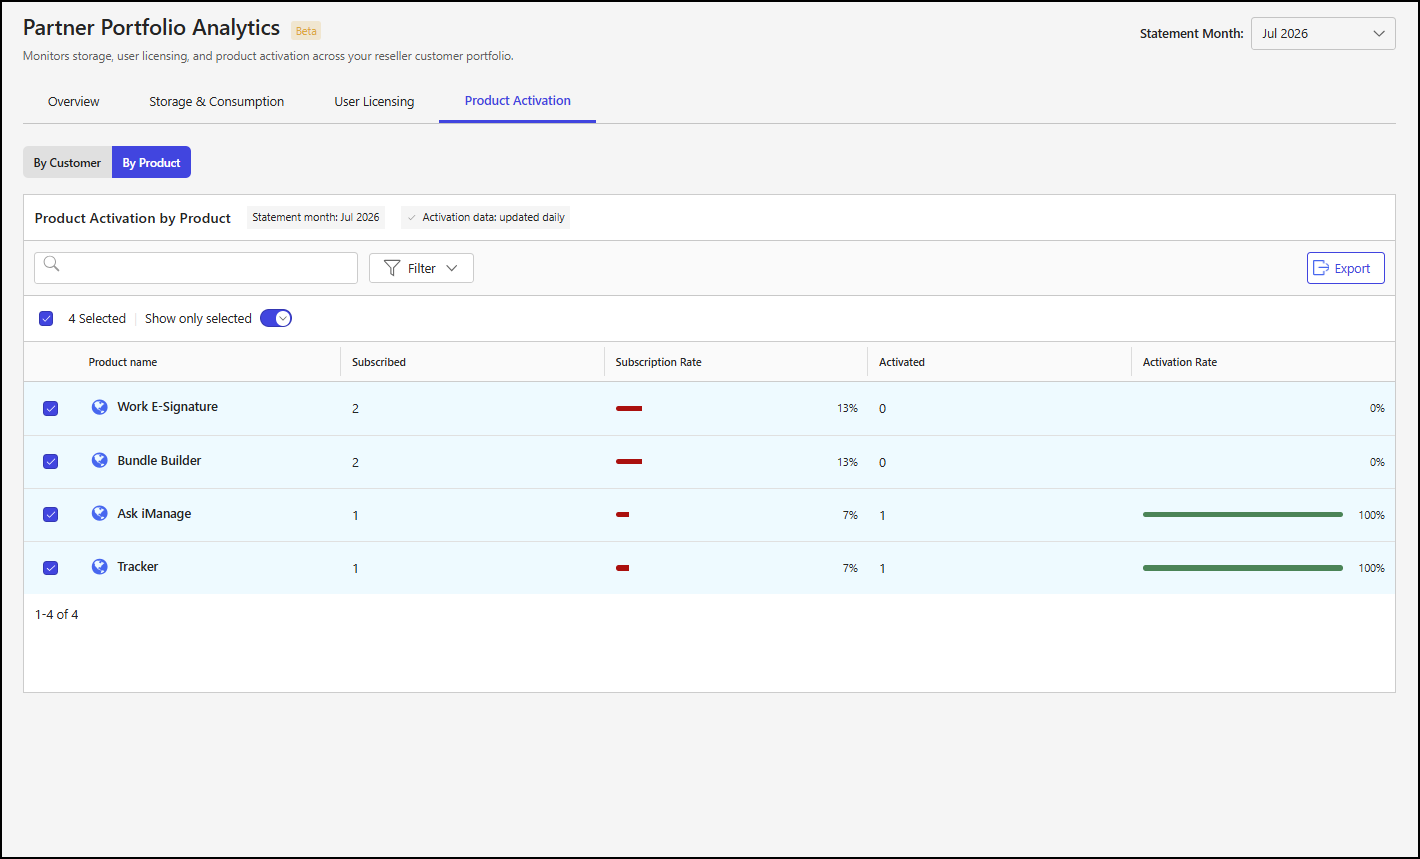This screenshot has height=859, width=1420.
Task: Click the 4 Selected label
Action: 97,318
